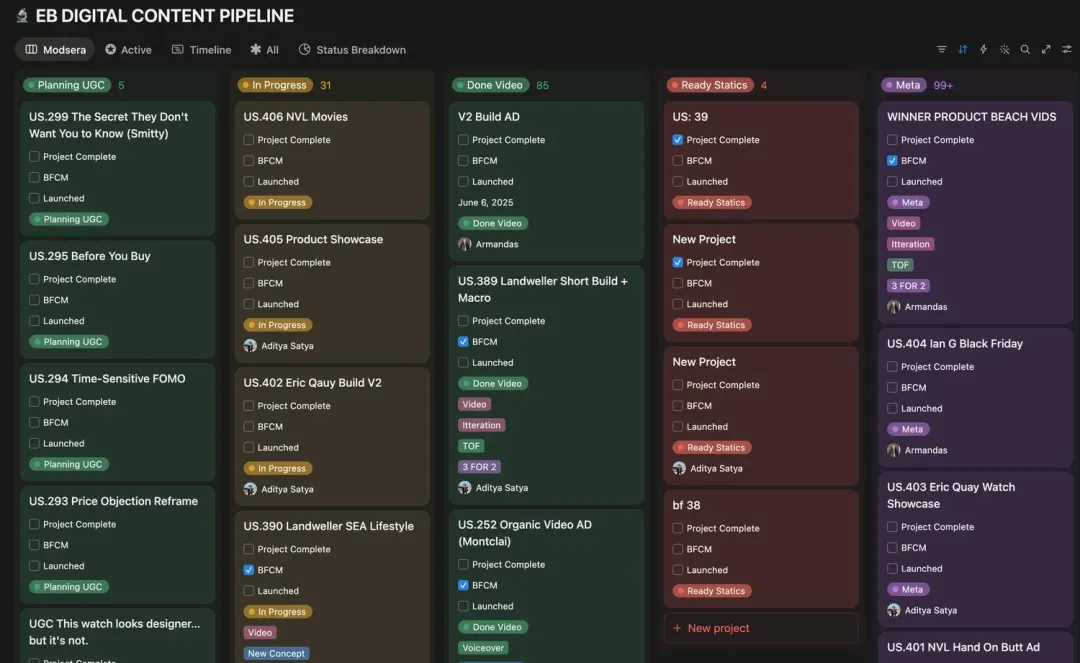Click the Armandas avatar on the WINNER PRODUCT BEACH VIDS card
This screenshot has height=663, width=1080.
click(893, 307)
